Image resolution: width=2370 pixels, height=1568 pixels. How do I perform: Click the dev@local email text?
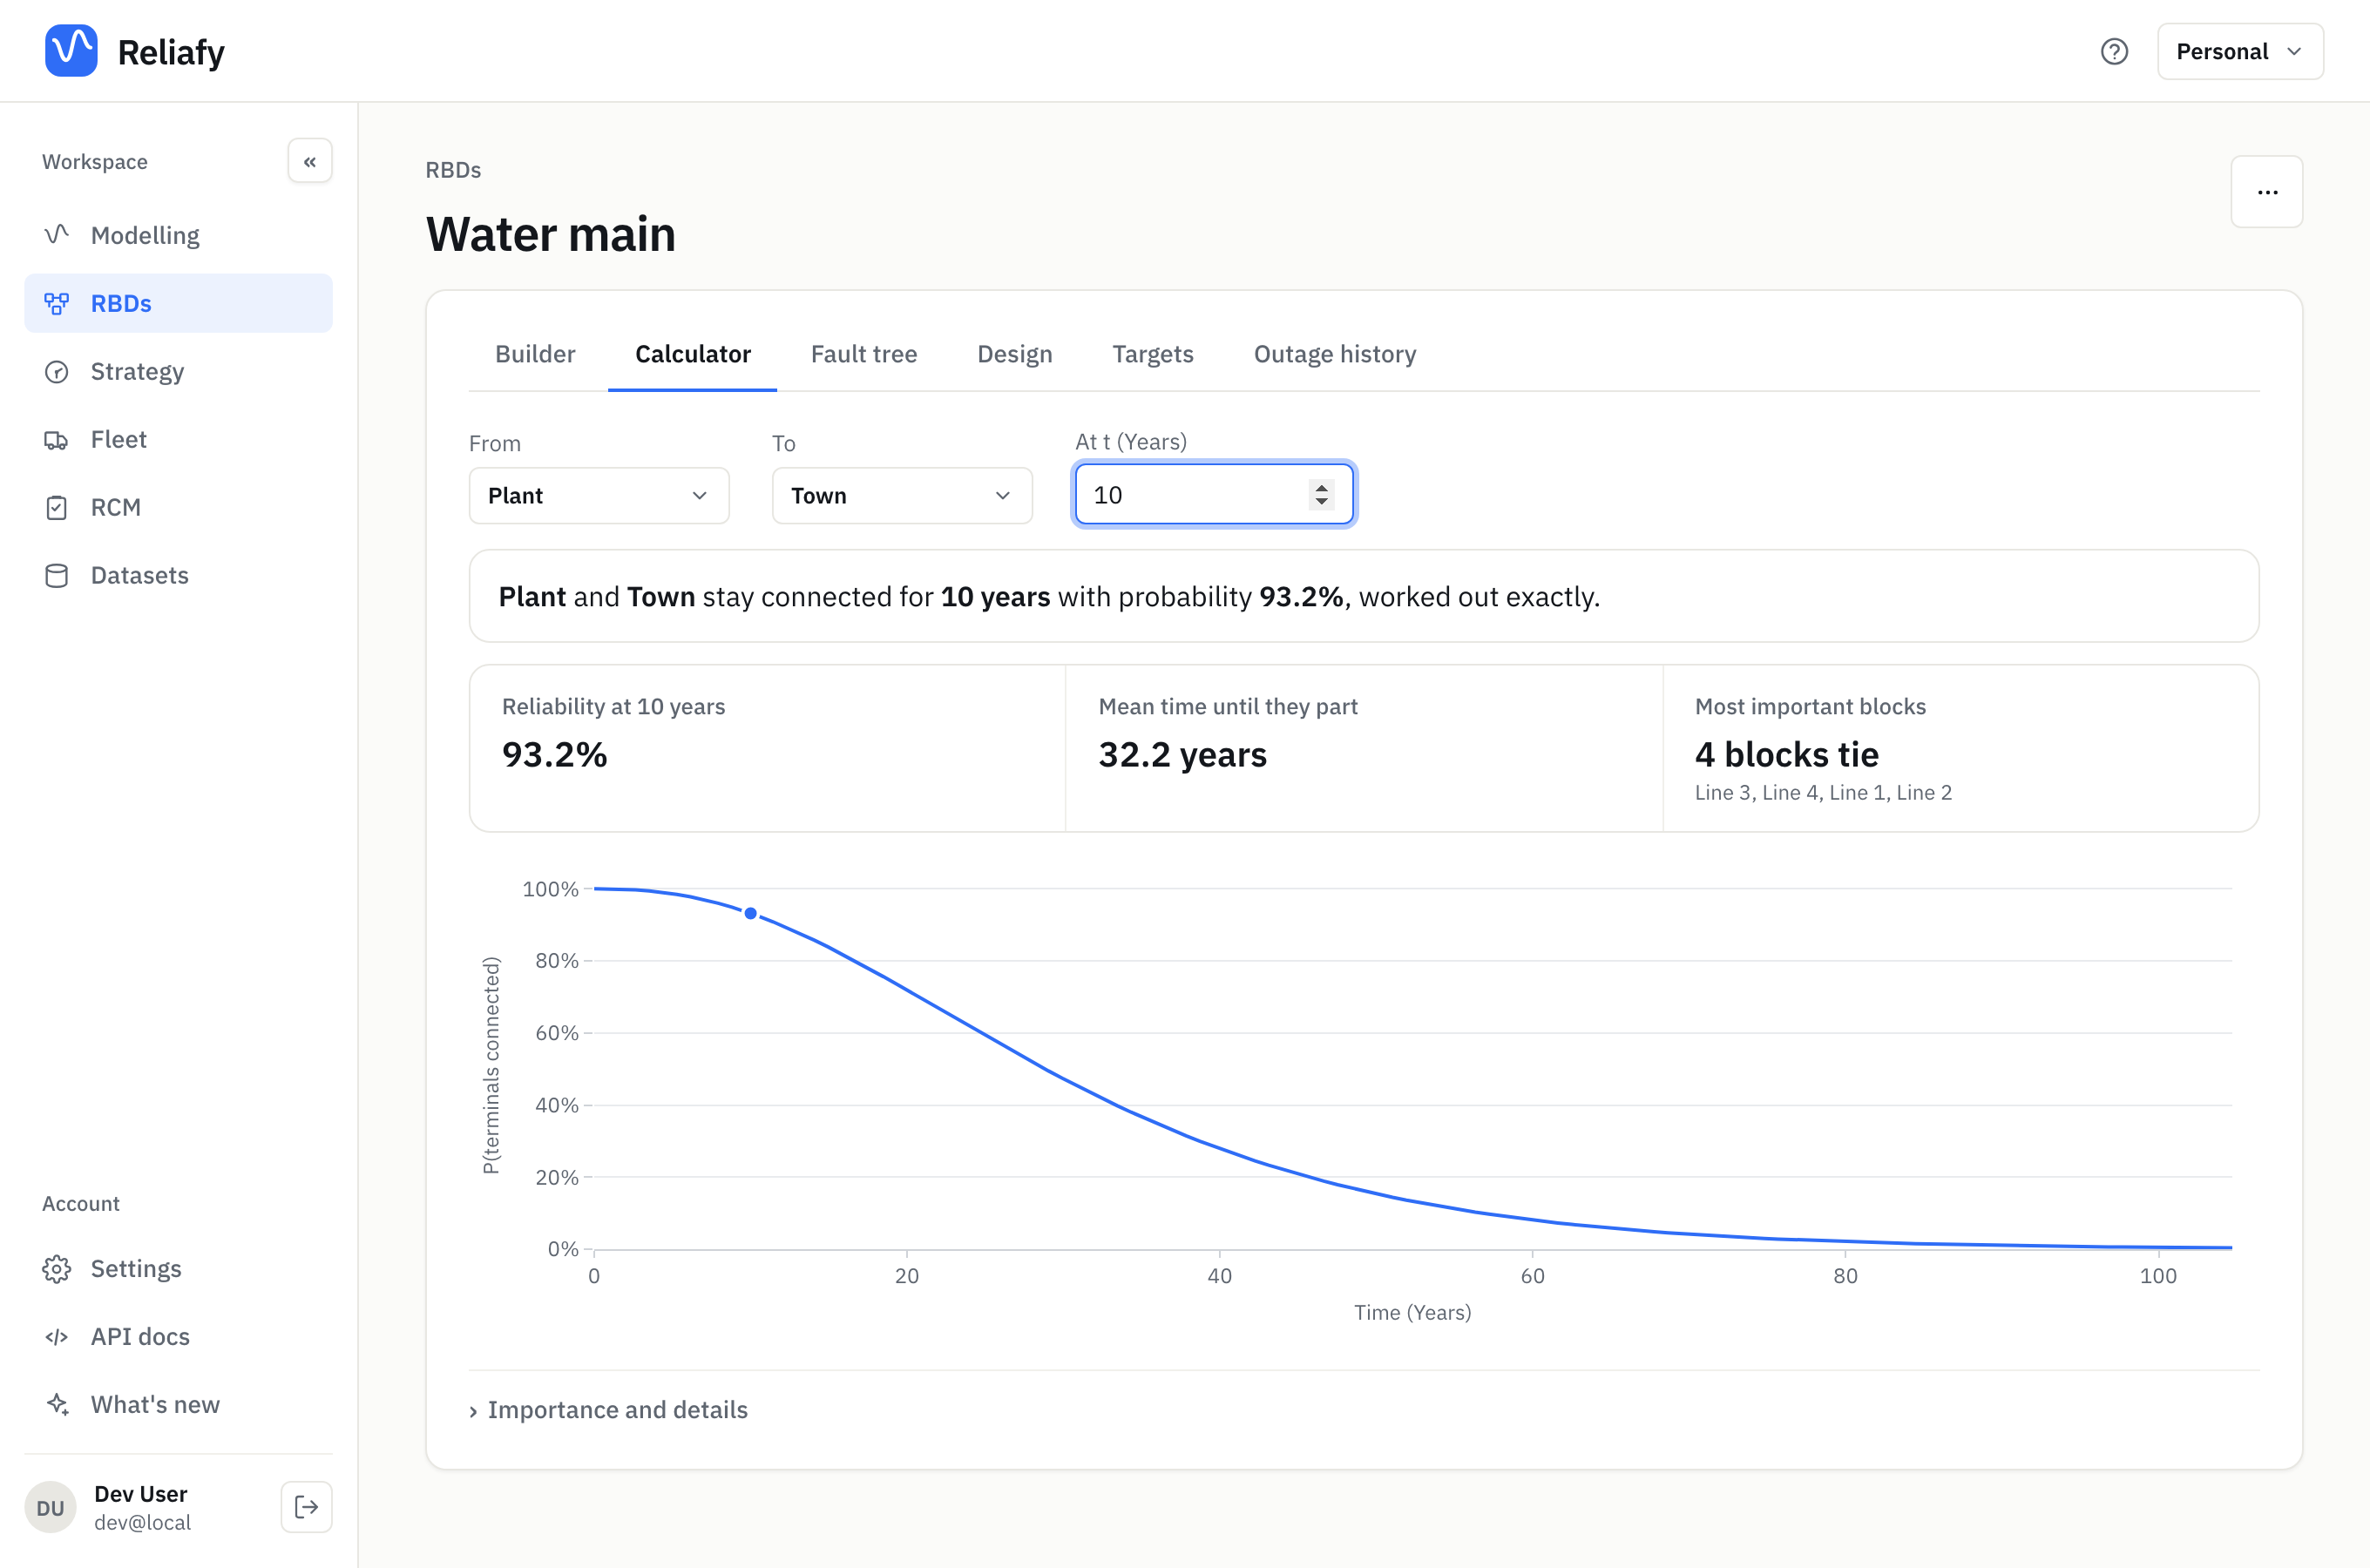point(142,1522)
